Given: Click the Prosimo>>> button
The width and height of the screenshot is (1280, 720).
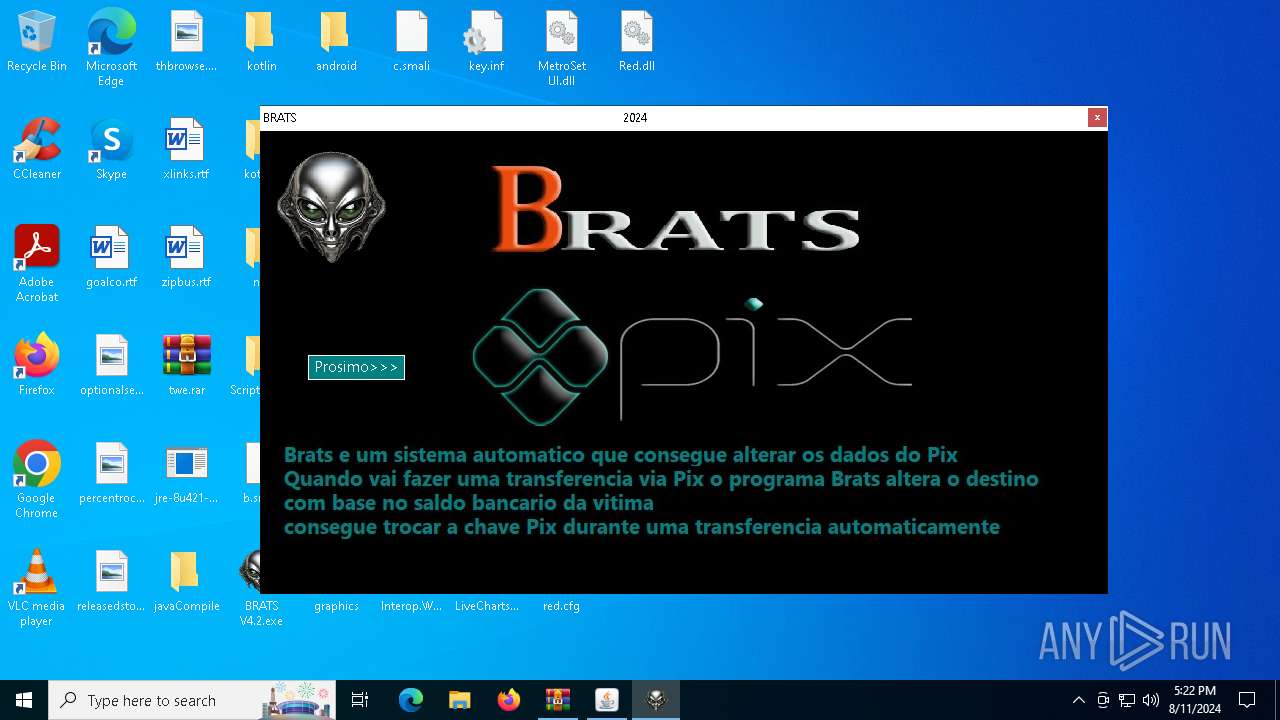Looking at the screenshot, I should click(356, 367).
